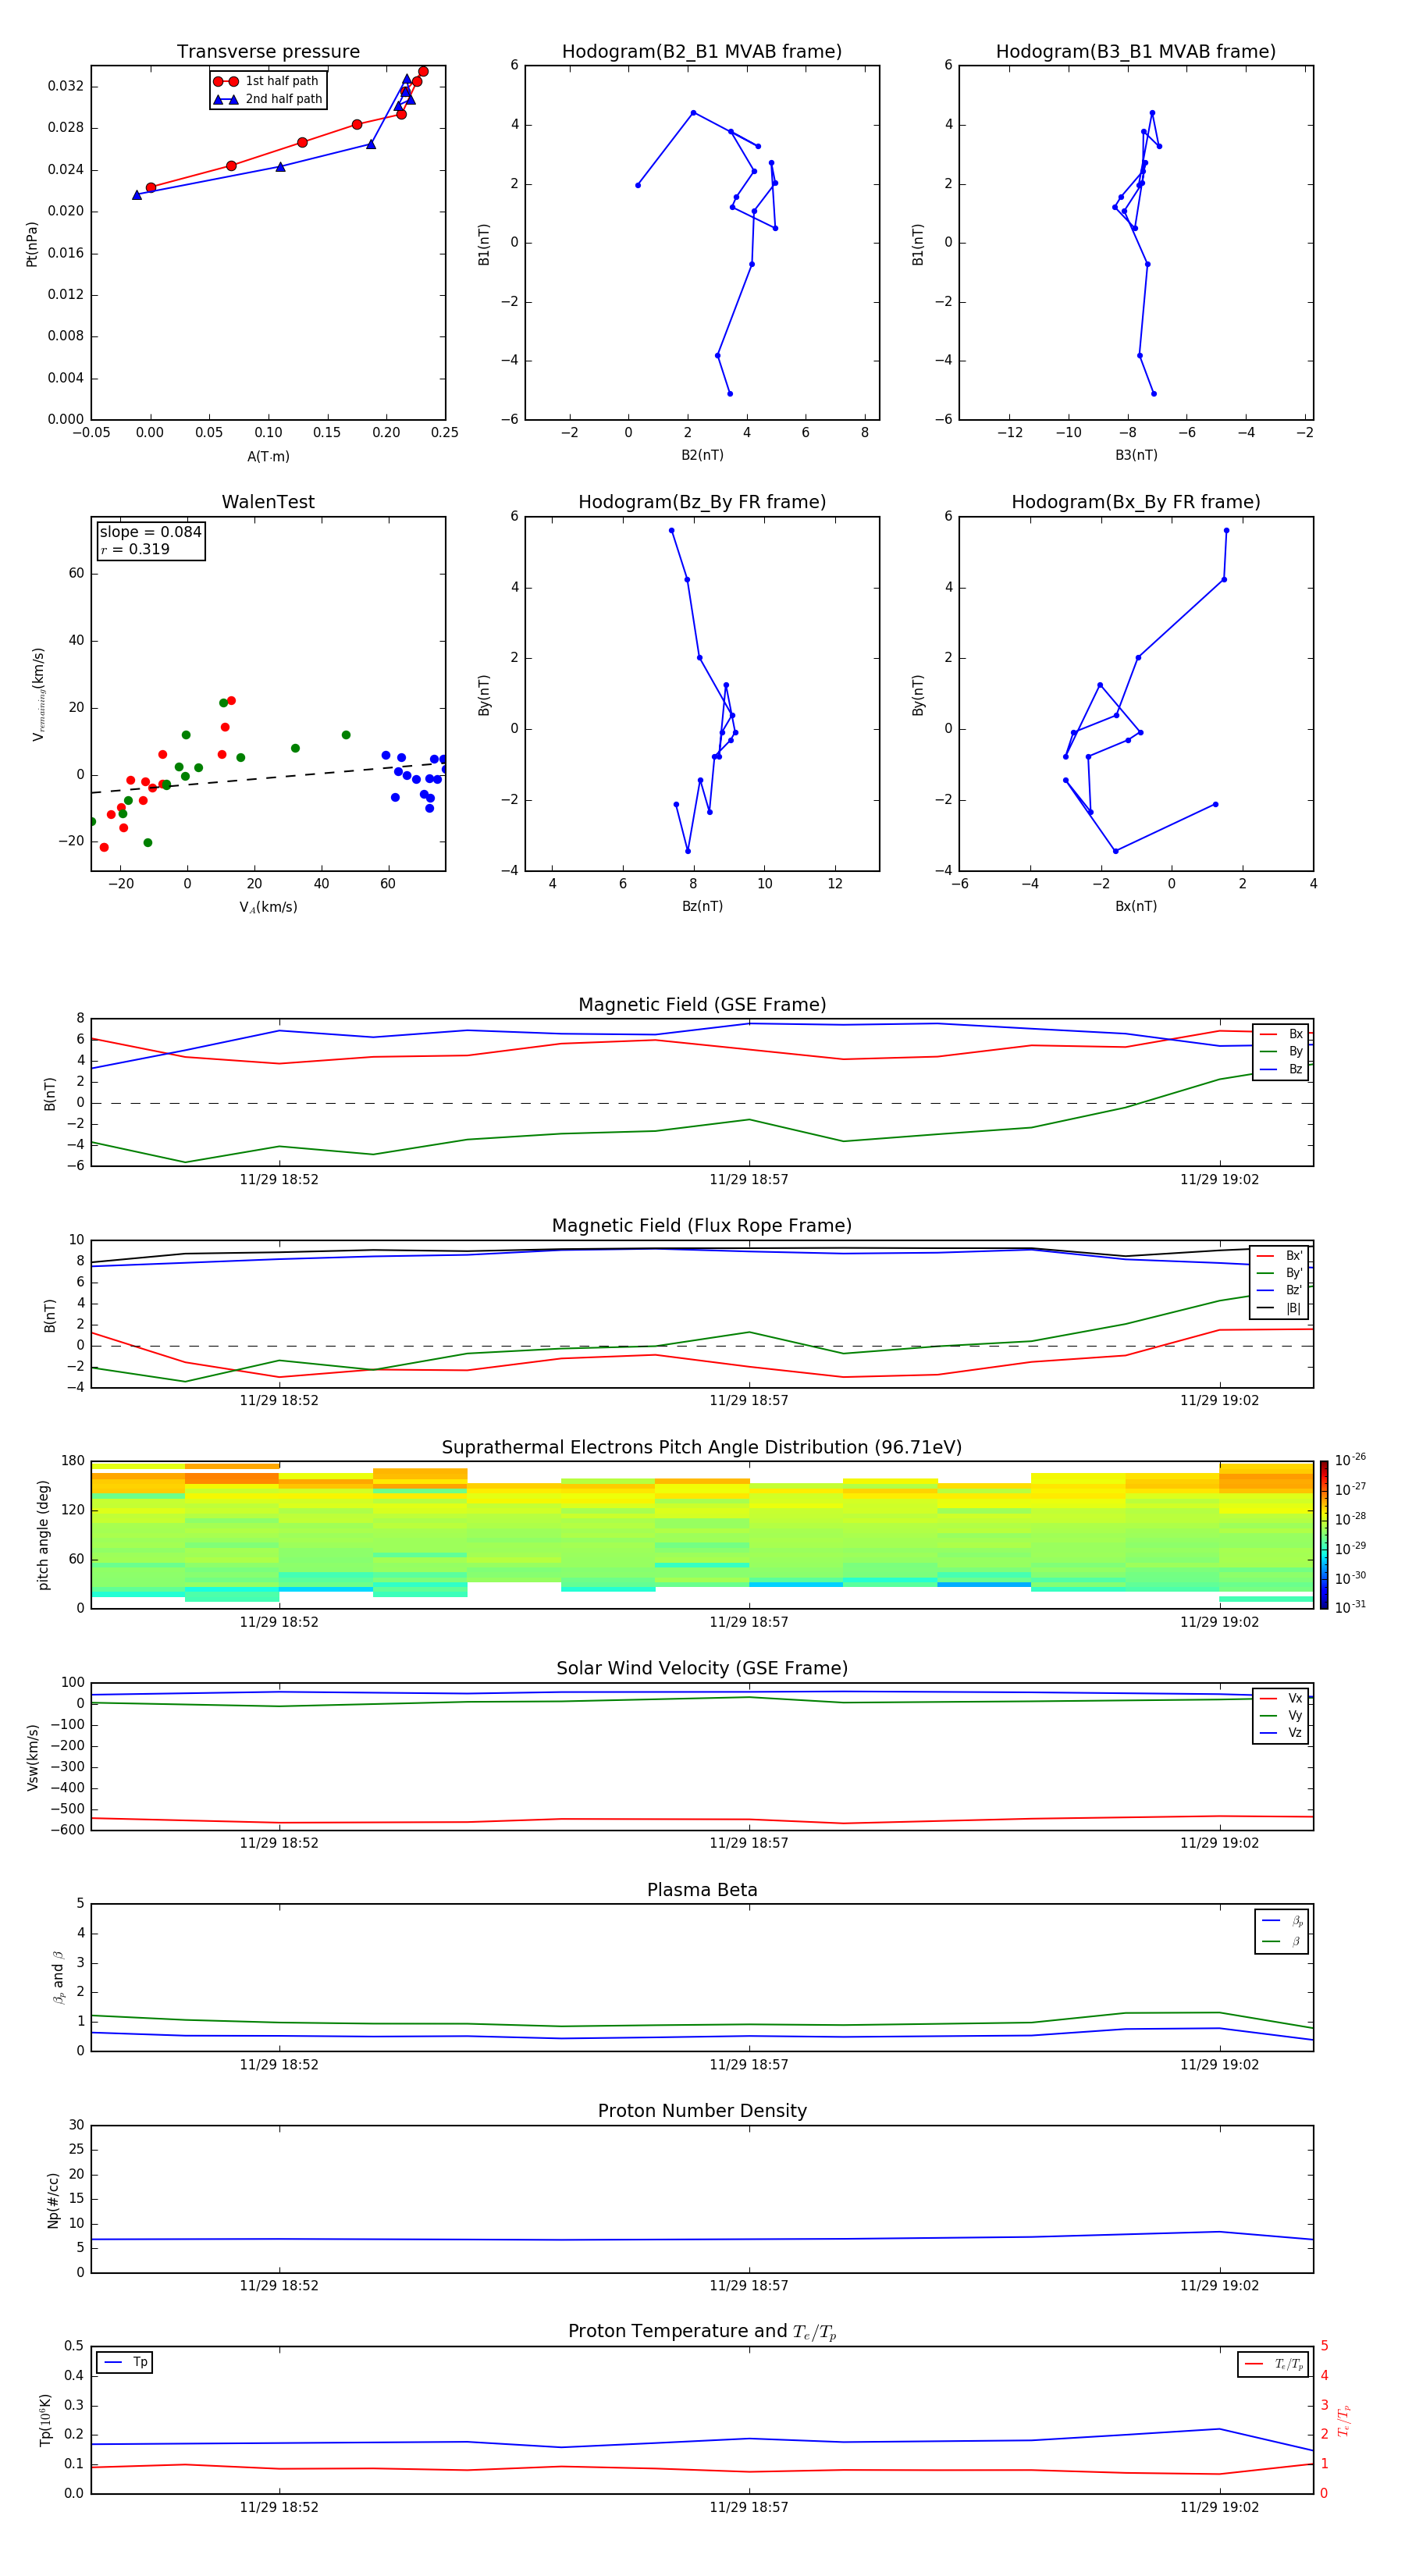Viewport: 1405px width, 2576px height.
Task: Click '11/29 18:57' tick under Plasma Beta plot
Action: (x=749, y=2065)
